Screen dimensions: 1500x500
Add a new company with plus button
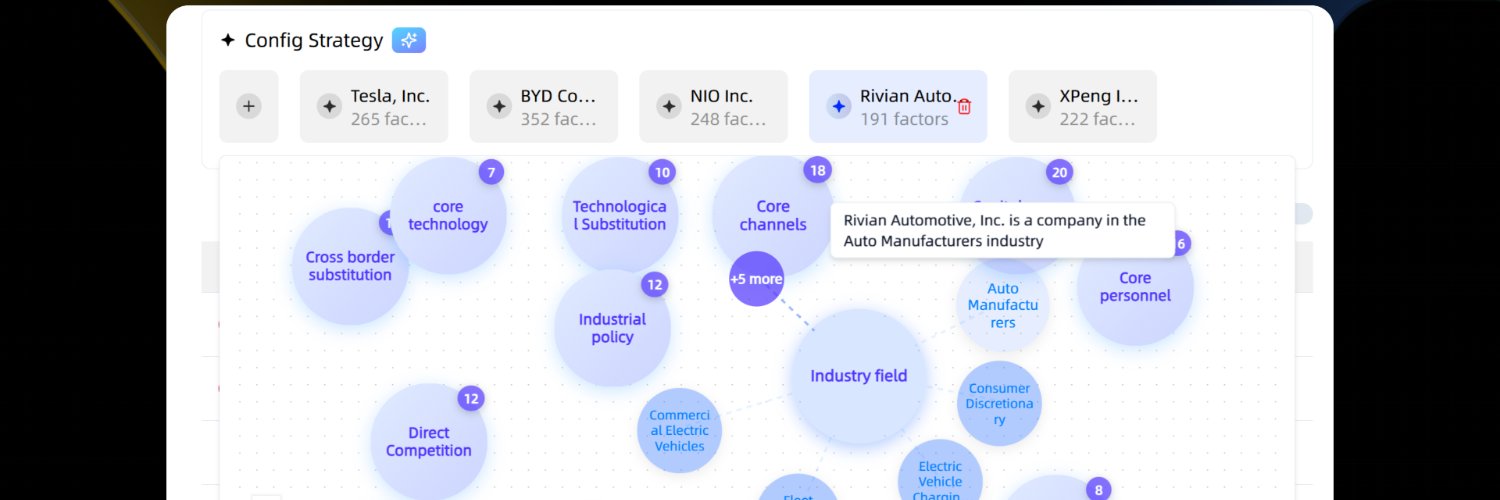tap(249, 106)
